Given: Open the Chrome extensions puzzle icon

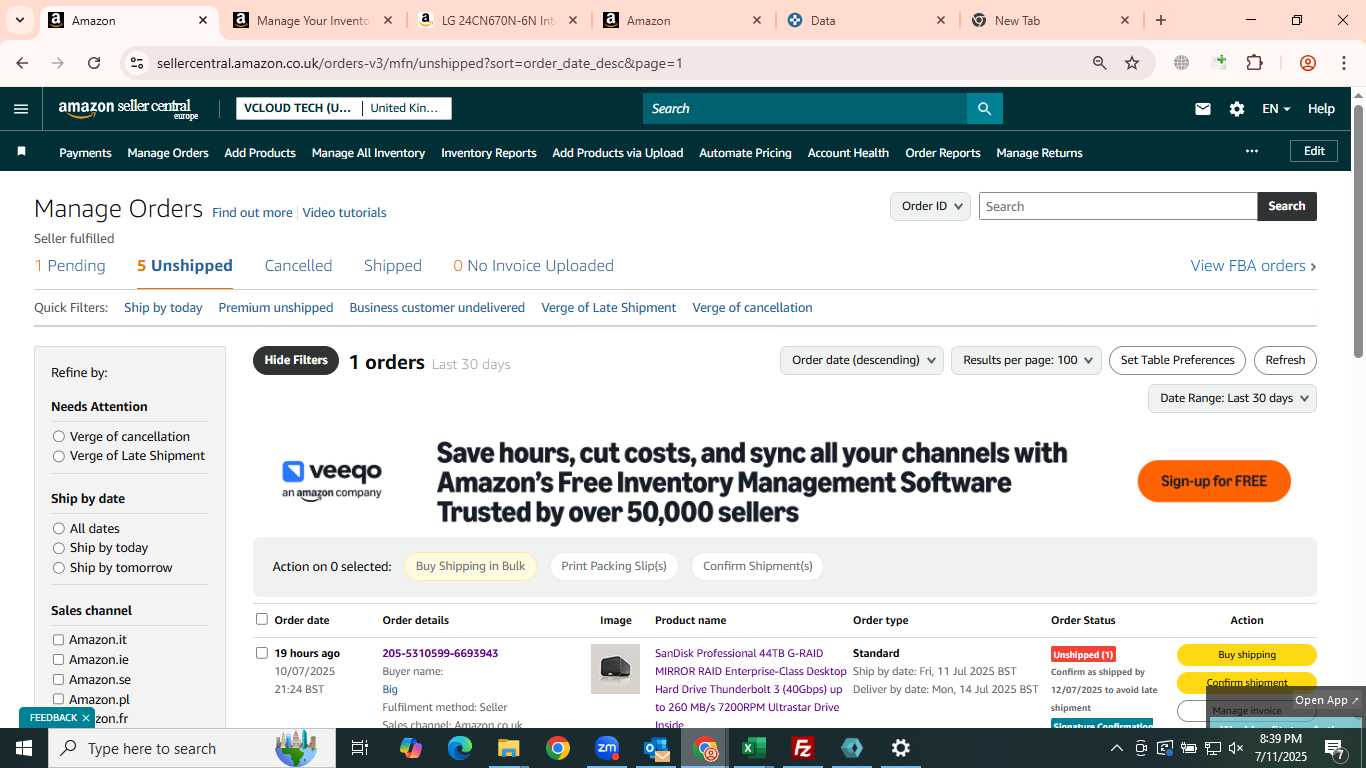Looking at the screenshot, I should click(1254, 63).
